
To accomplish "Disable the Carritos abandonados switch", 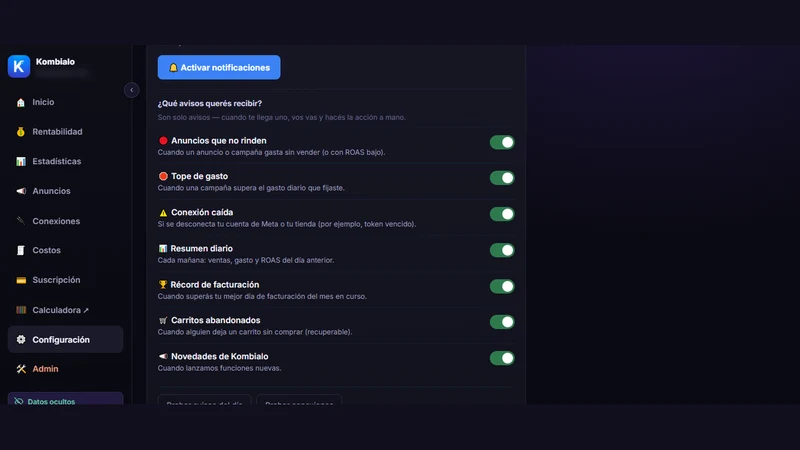I will coord(502,322).
